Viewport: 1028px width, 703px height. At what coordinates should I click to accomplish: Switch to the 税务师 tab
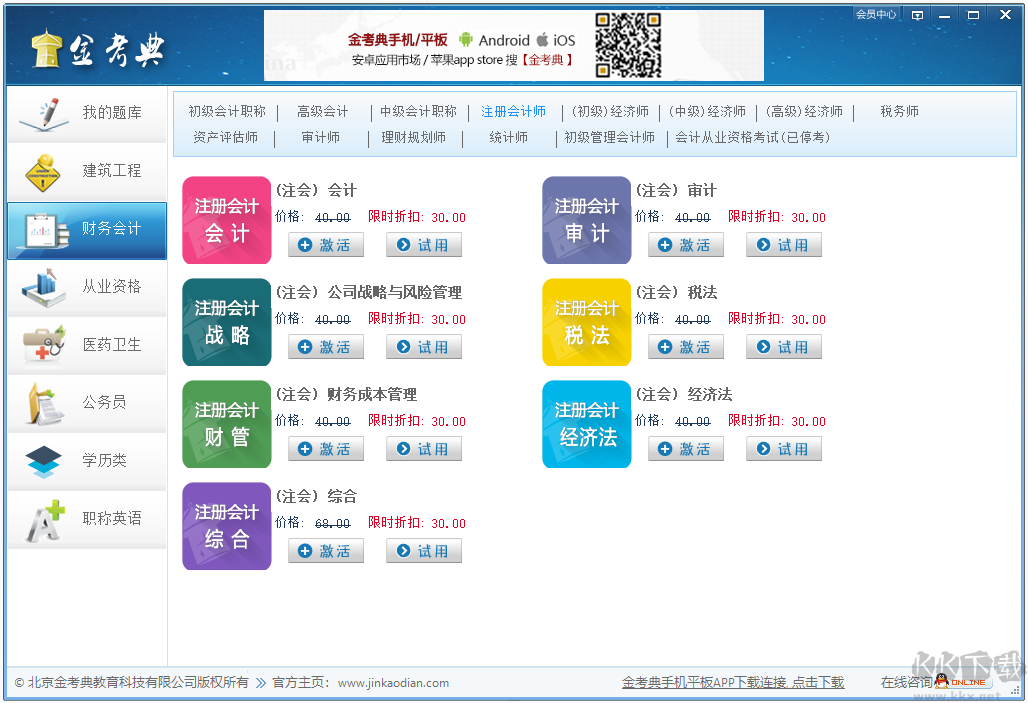tap(897, 111)
